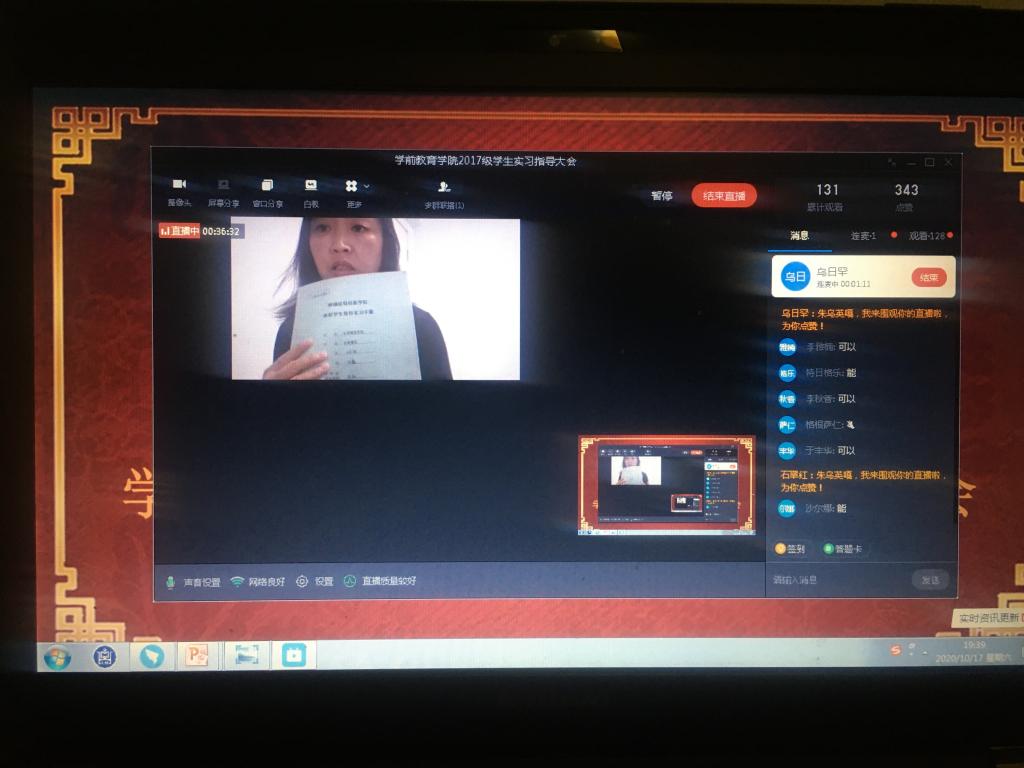Click the 签到 sign-in button
This screenshot has width=1024, height=768.
click(790, 549)
